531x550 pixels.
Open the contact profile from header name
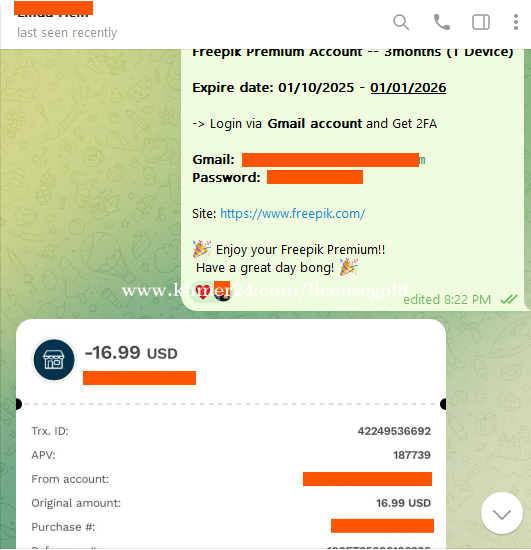[x=53, y=9]
